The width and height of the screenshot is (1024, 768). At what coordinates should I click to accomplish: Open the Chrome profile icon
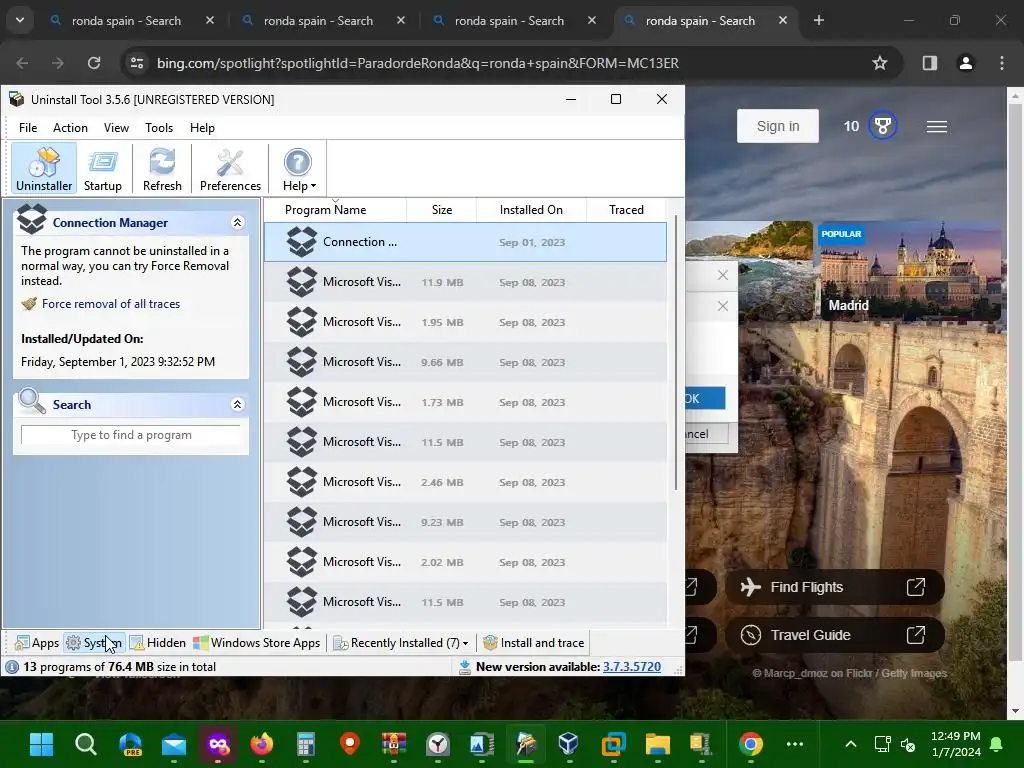pyautogui.click(x=965, y=63)
